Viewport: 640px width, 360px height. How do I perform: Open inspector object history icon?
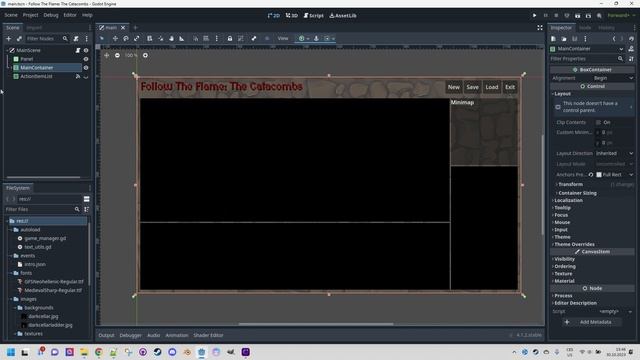[x=631, y=38]
